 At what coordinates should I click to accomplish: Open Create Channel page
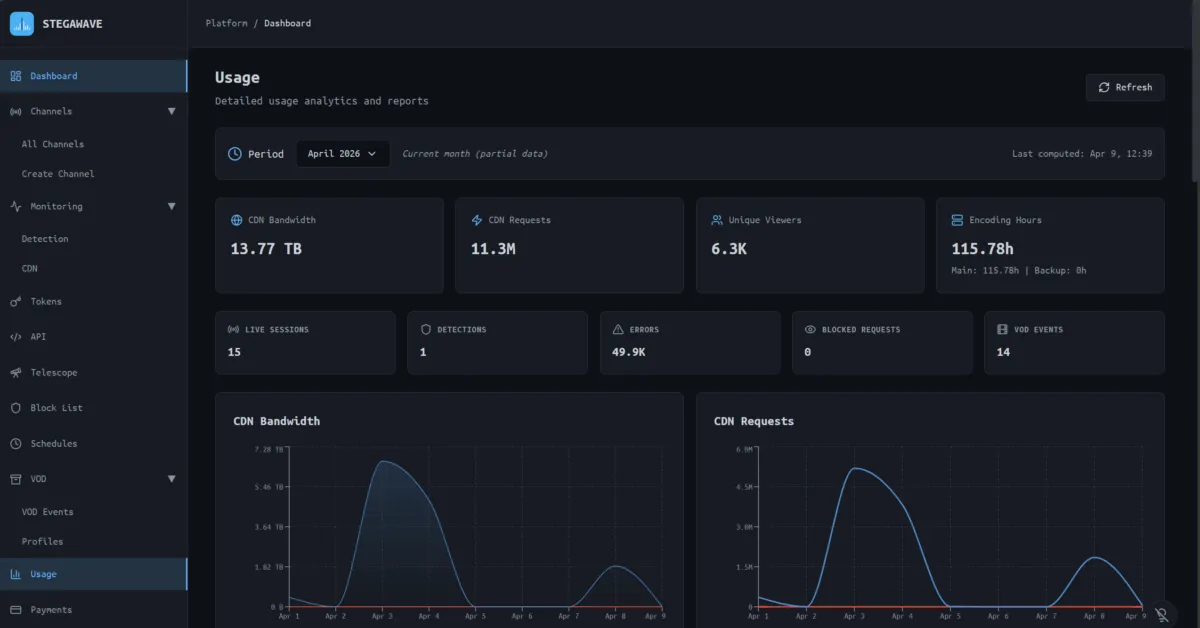58,174
